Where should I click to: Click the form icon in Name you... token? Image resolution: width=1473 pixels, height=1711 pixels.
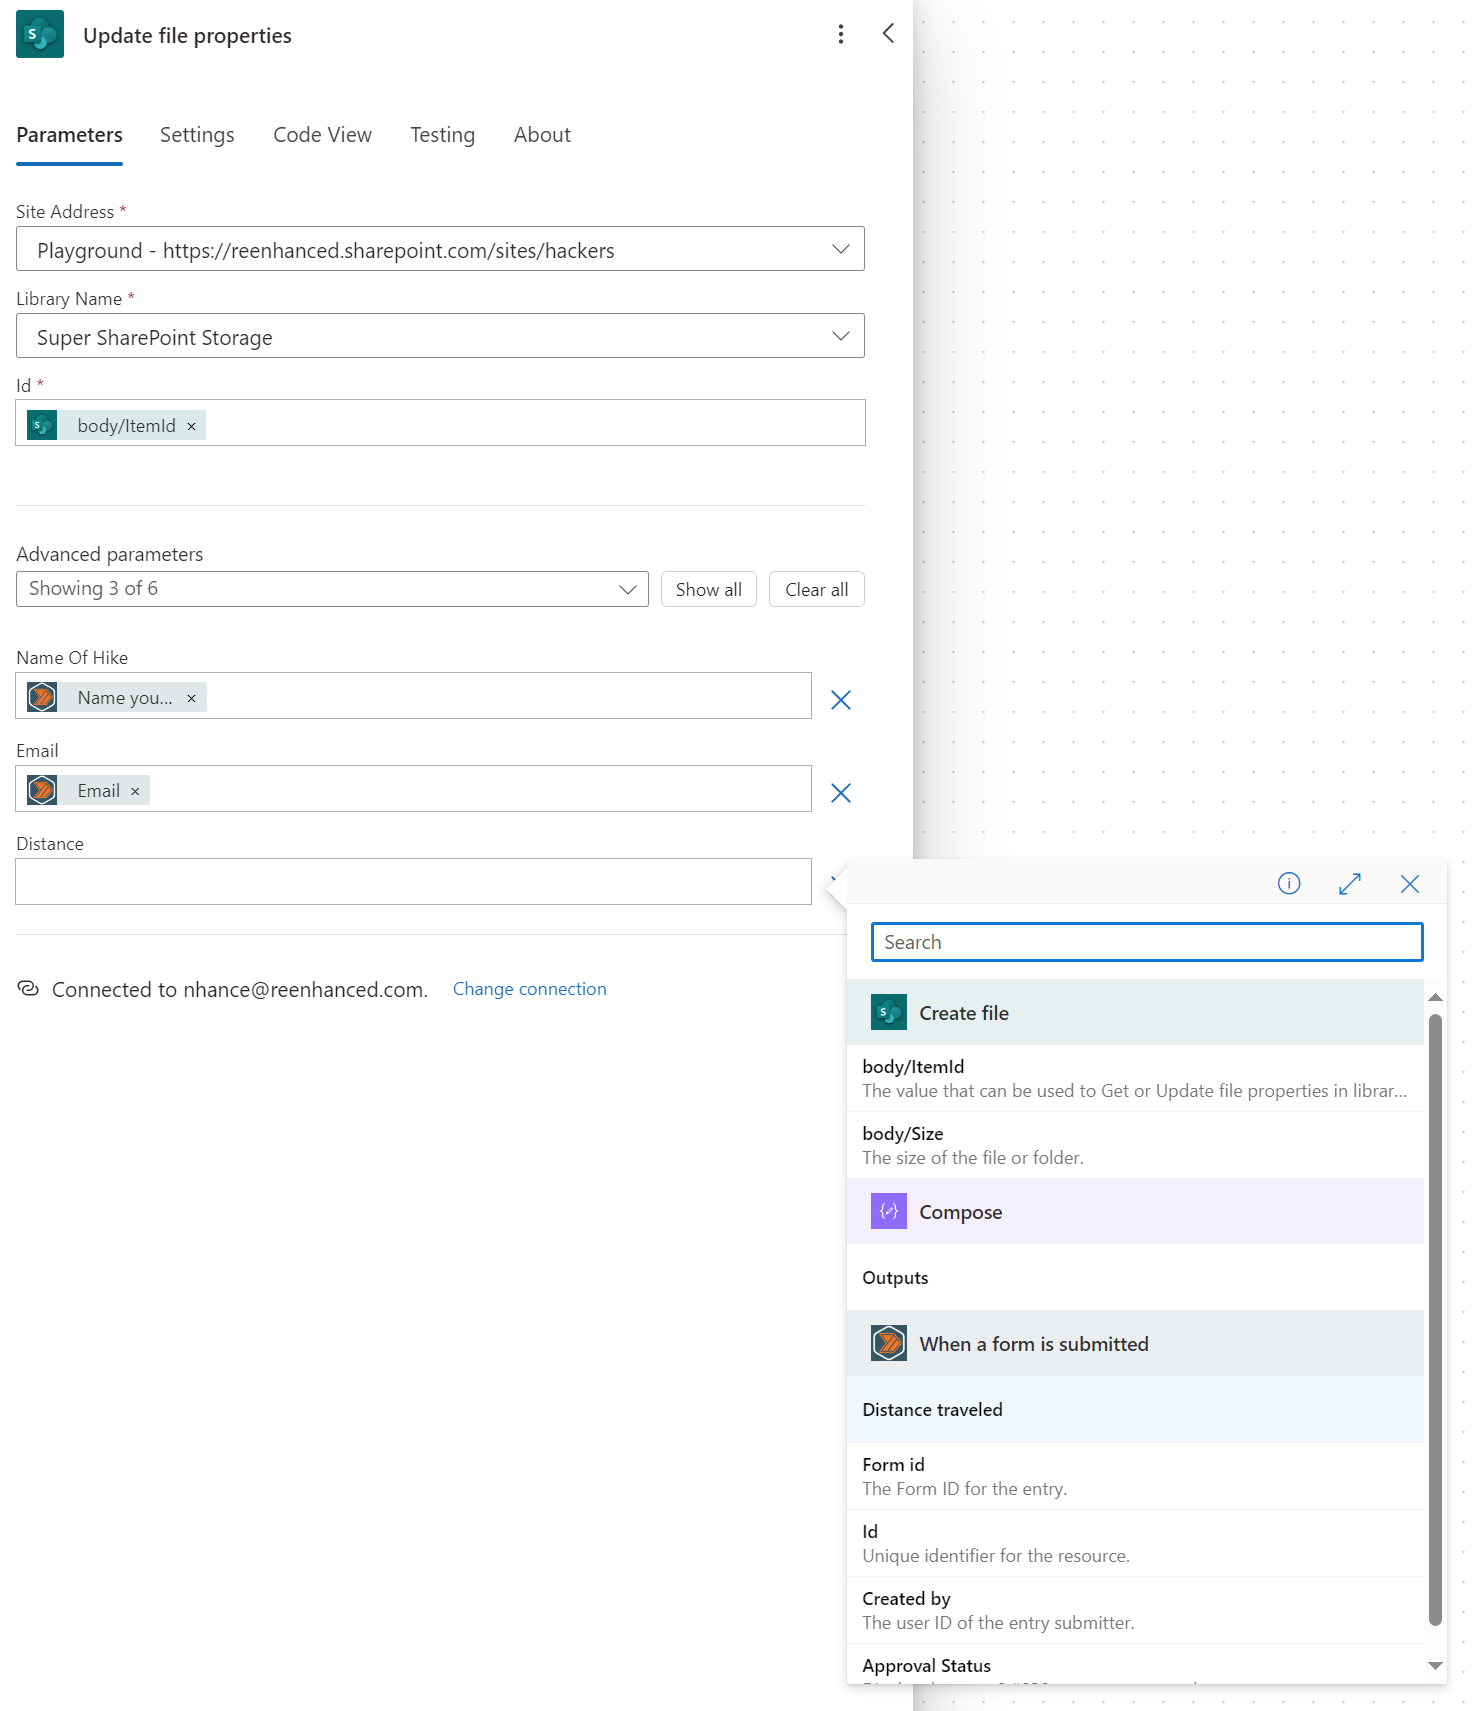click(x=42, y=697)
